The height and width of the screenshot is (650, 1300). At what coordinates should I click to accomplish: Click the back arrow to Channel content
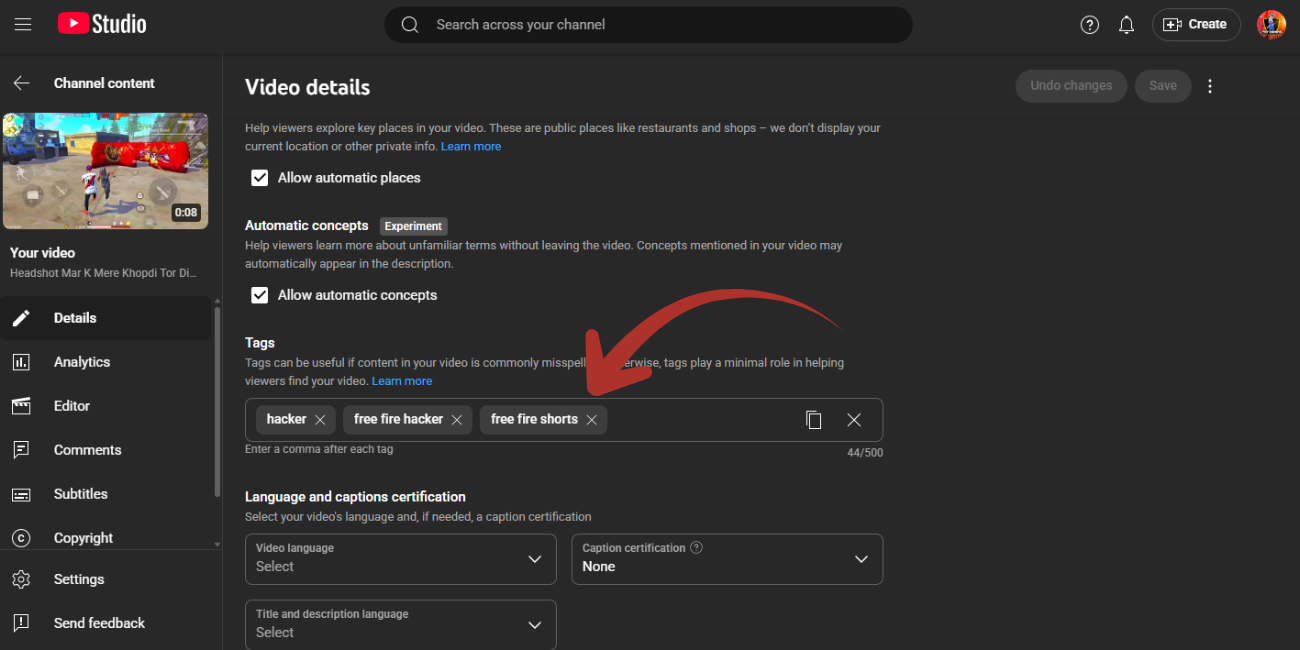click(21, 83)
